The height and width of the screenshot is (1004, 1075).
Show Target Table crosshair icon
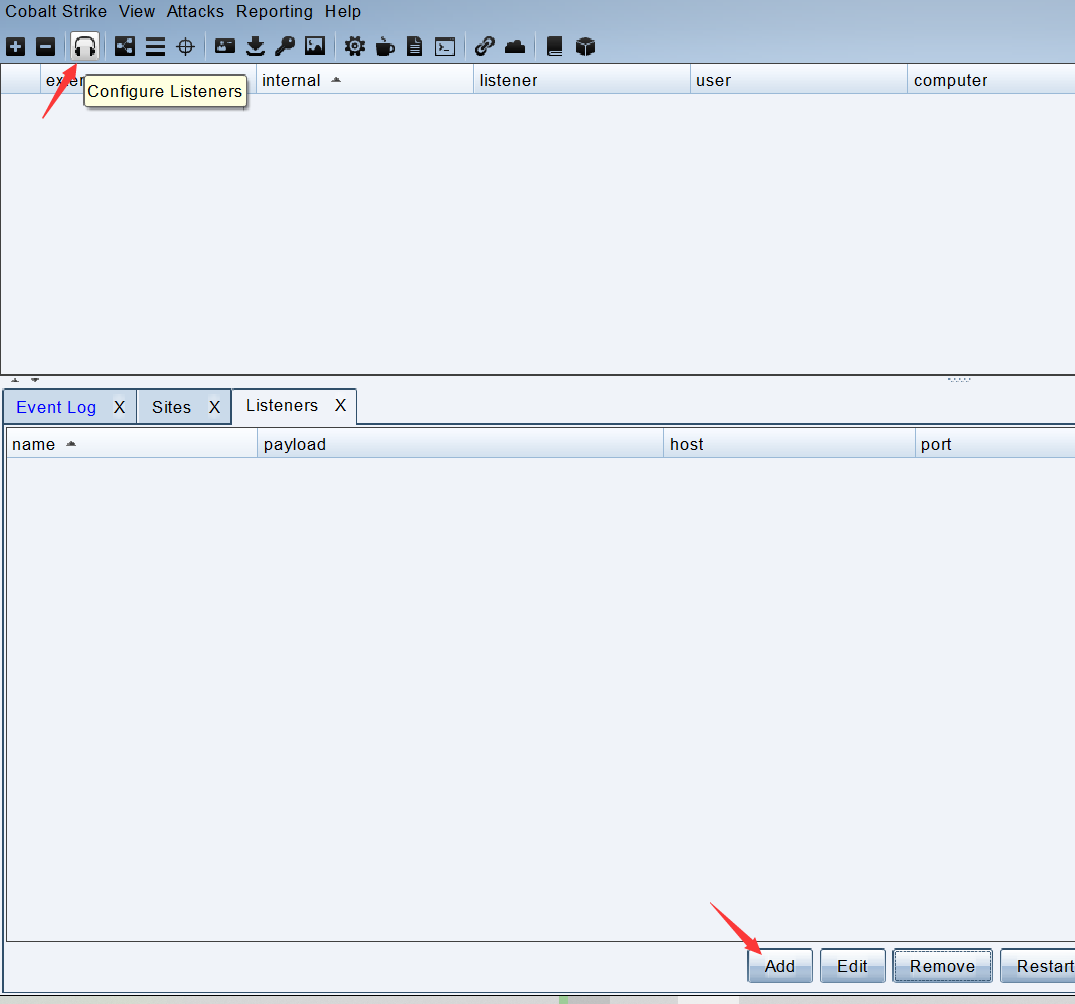point(185,47)
